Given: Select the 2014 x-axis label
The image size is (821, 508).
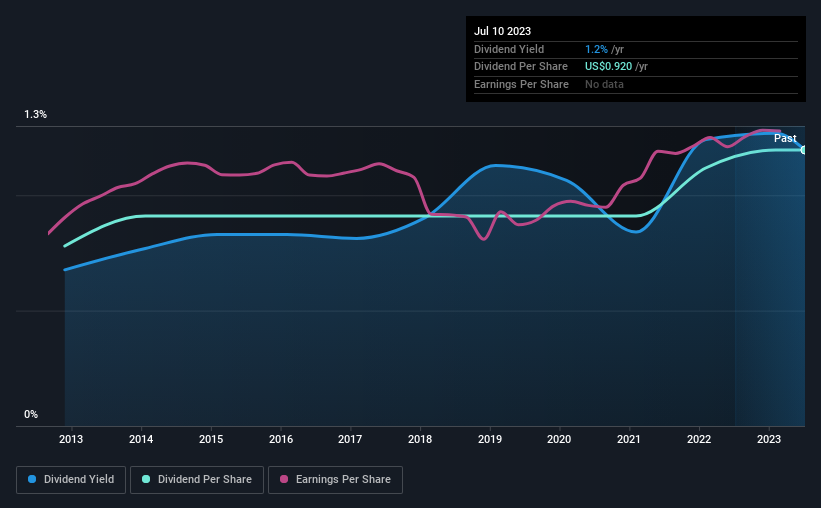Looking at the screenshot, I should tap(141, 439).
